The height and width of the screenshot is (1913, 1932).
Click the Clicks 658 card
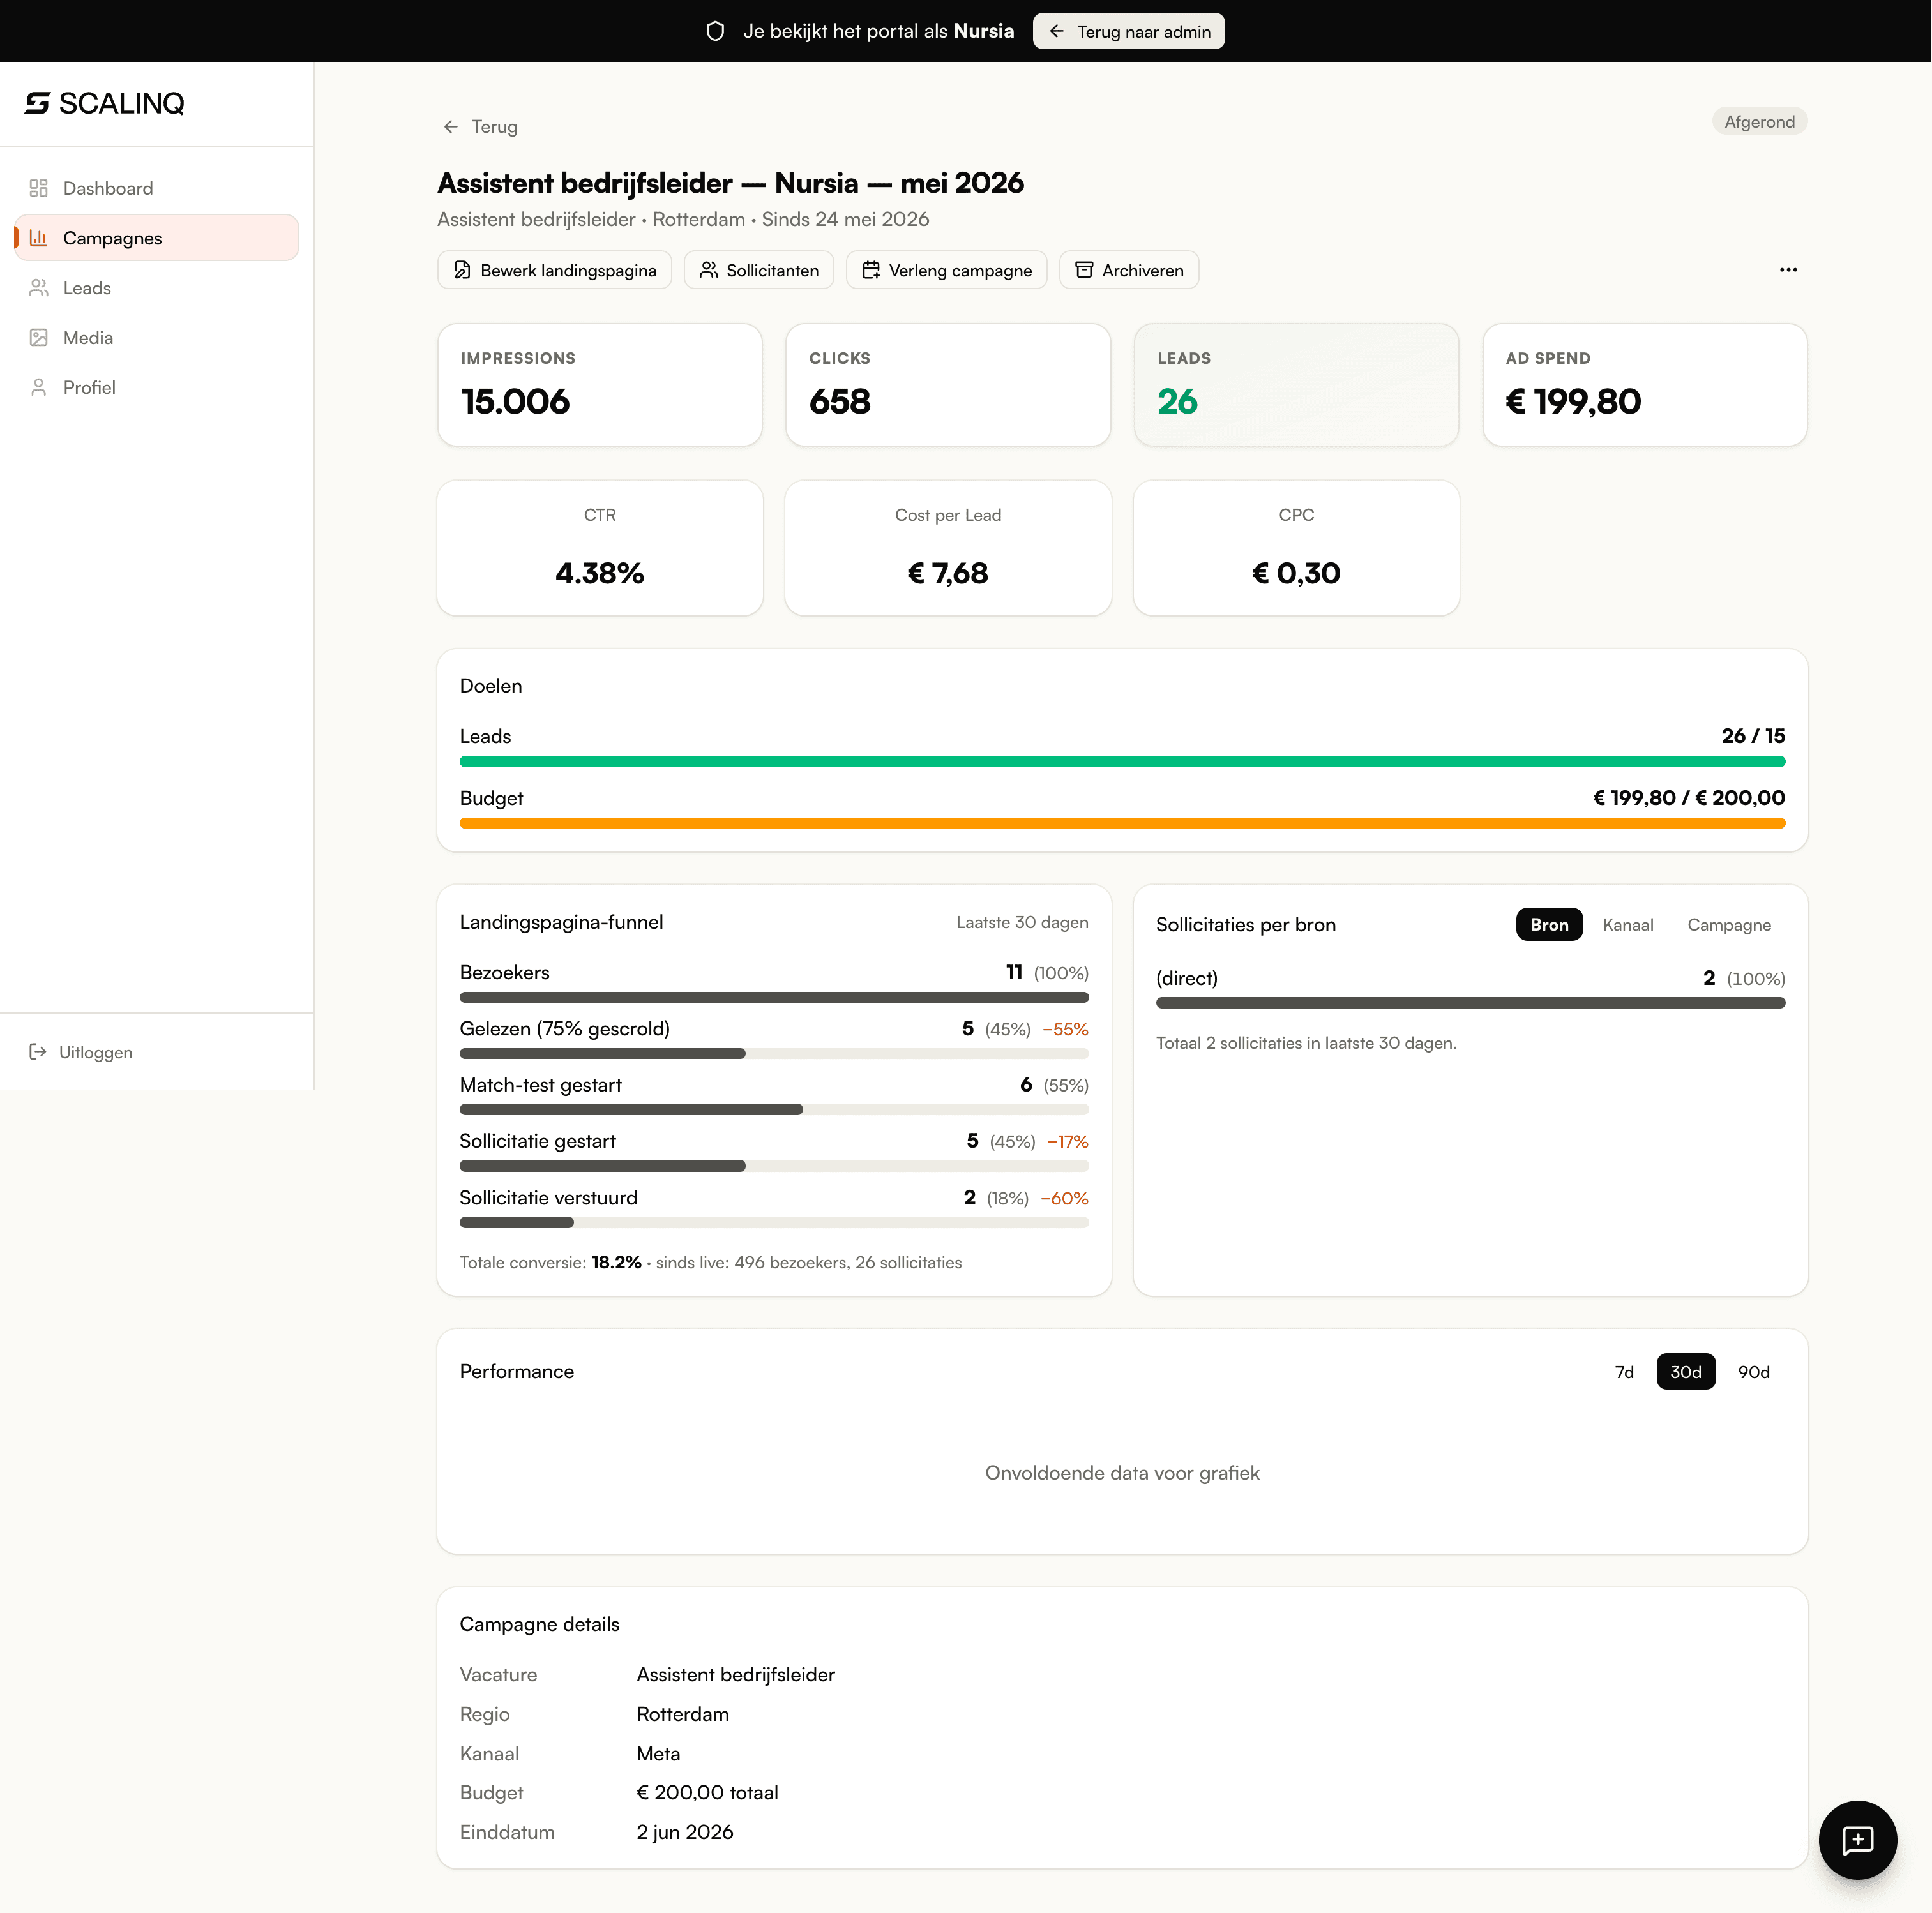pos(948,385)
